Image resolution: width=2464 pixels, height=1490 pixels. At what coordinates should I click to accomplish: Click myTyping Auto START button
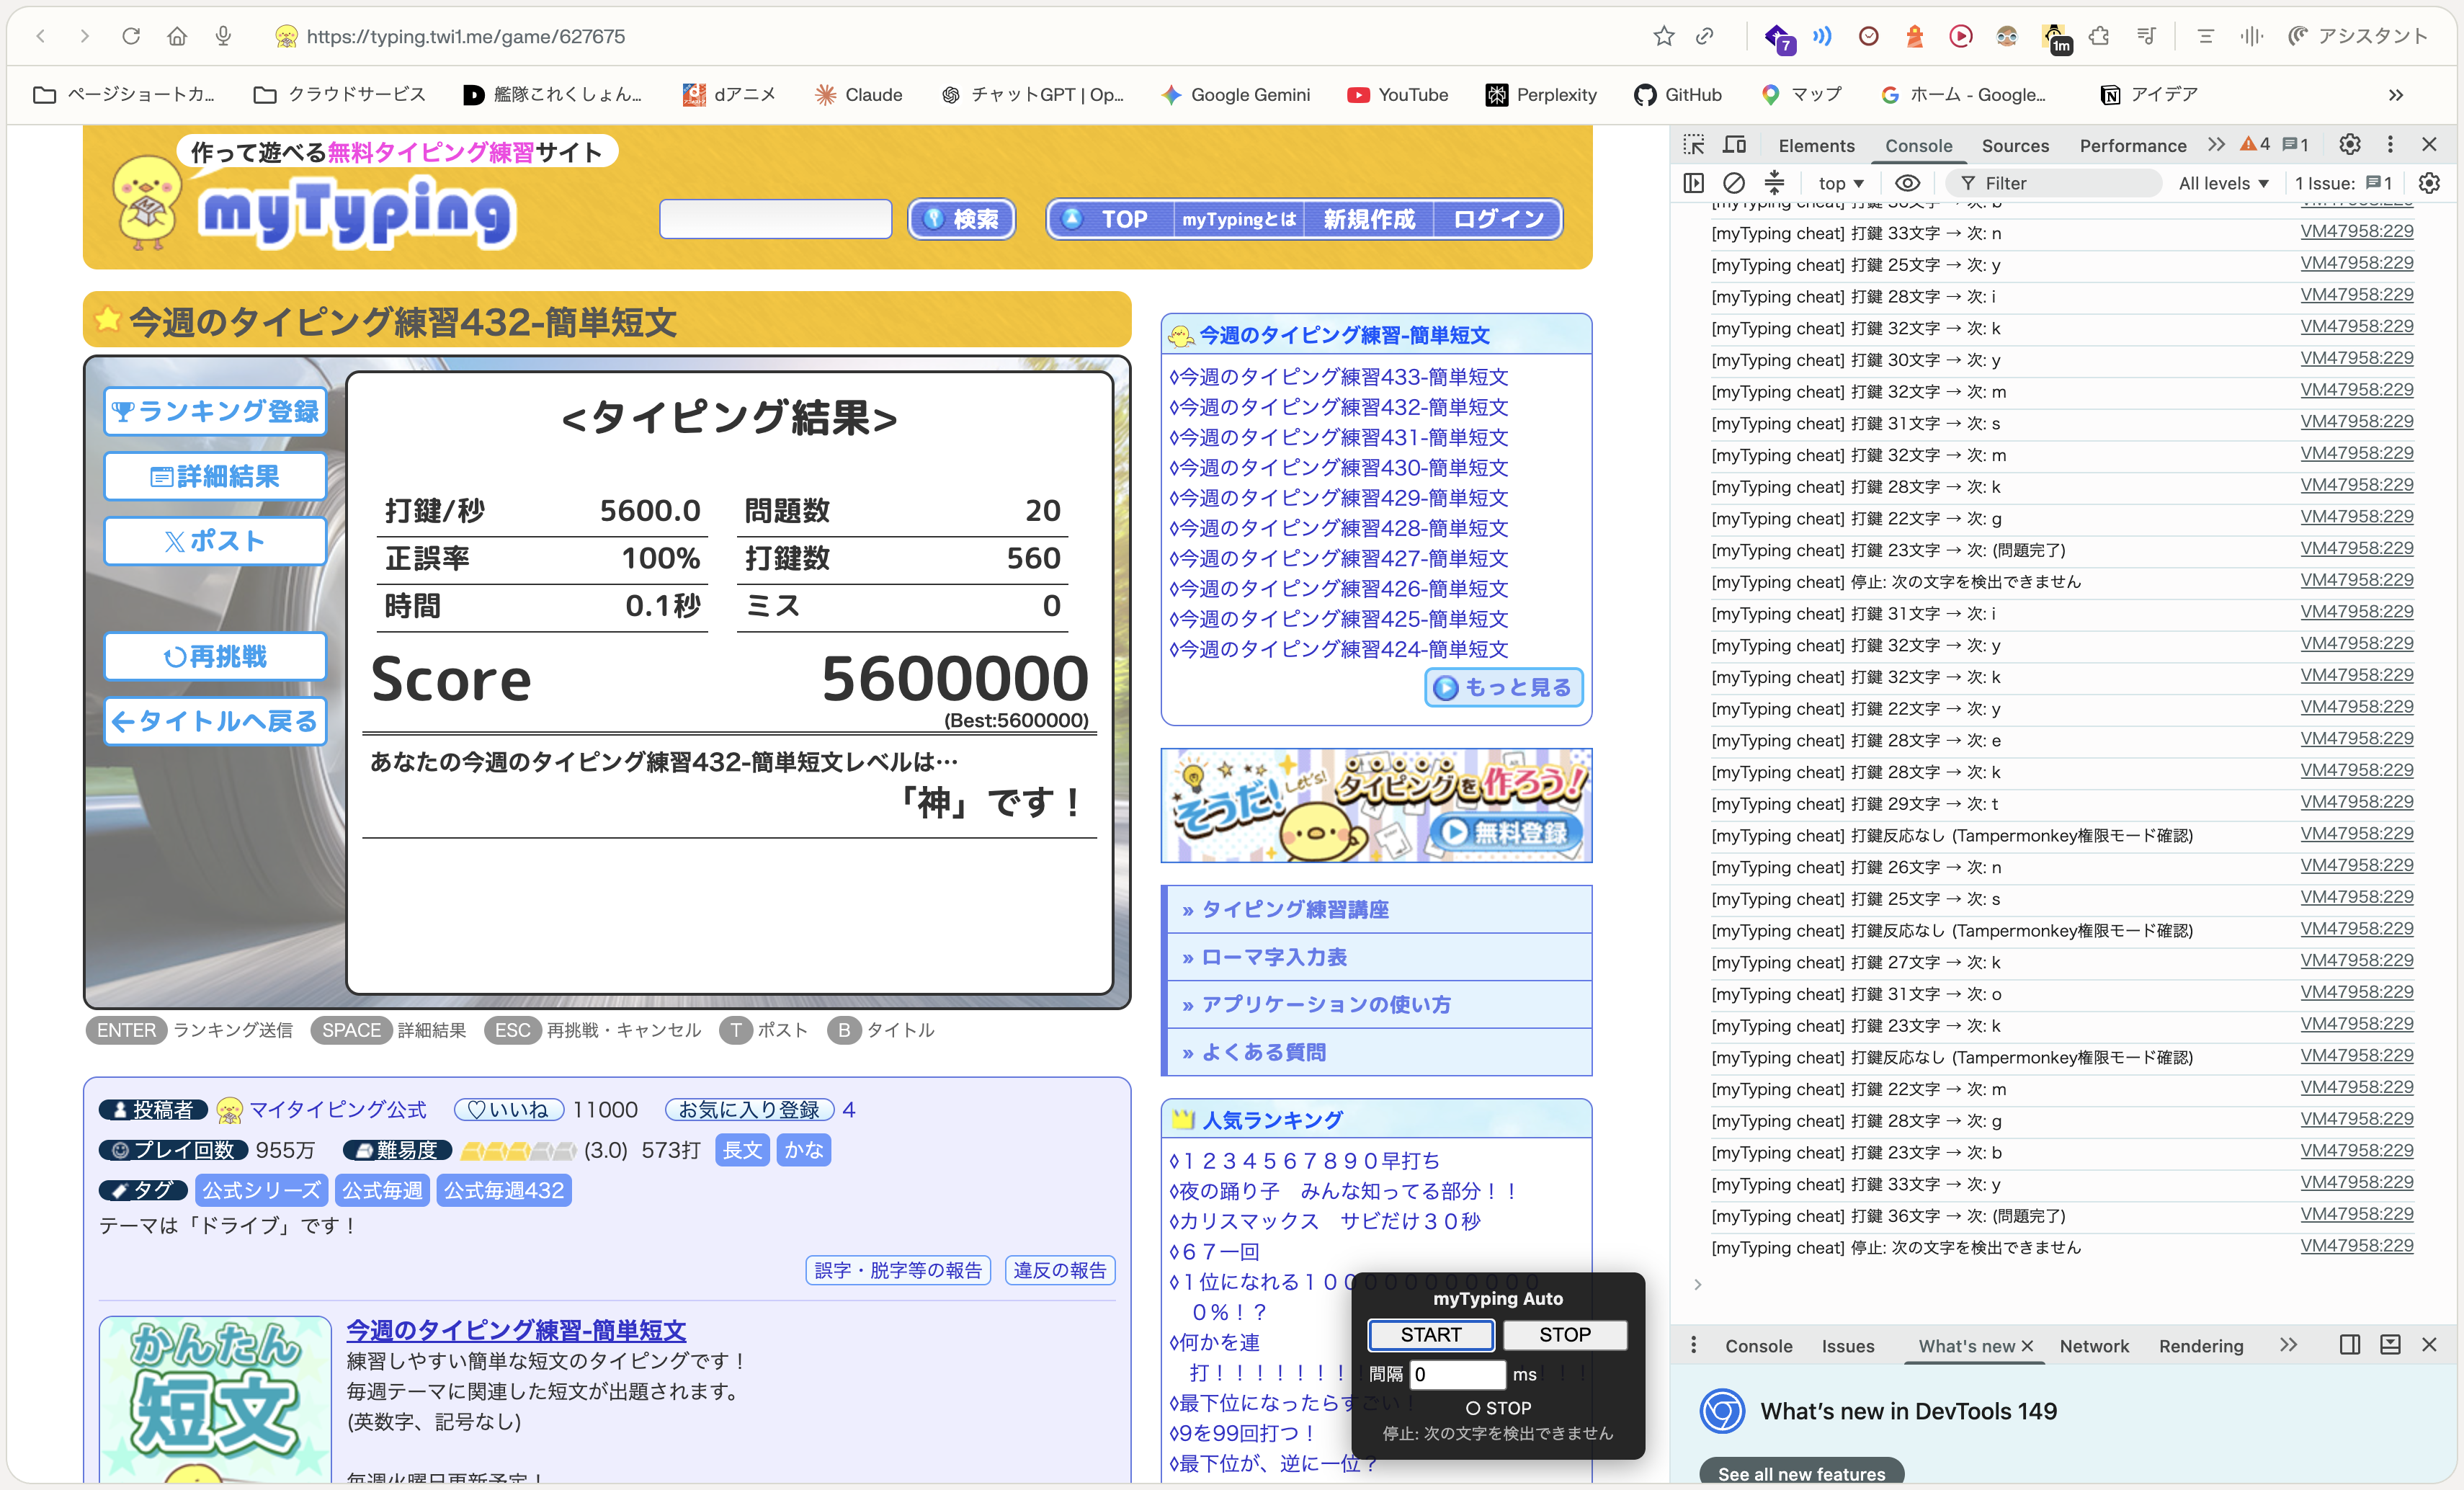tap(1431, 1335)
